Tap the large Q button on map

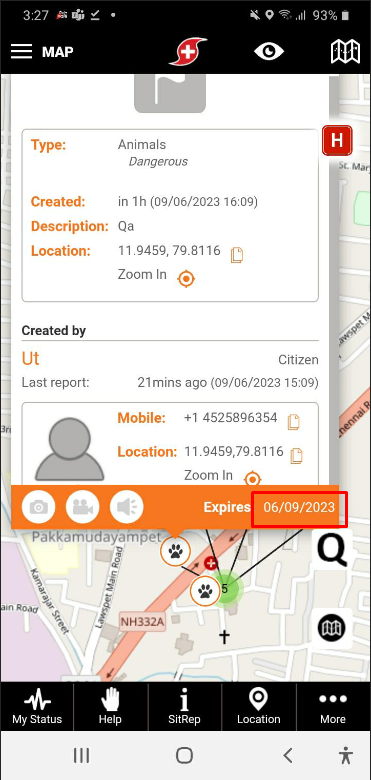332,550
